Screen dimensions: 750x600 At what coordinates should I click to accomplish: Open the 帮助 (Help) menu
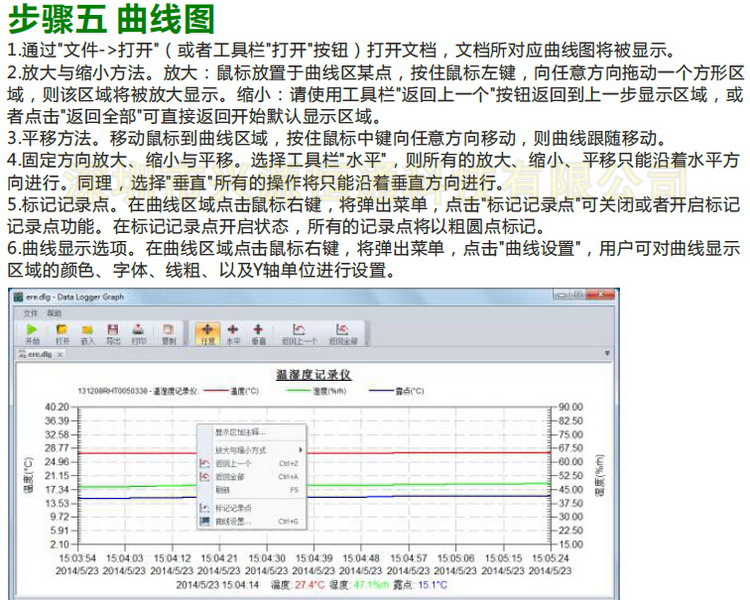54,313
